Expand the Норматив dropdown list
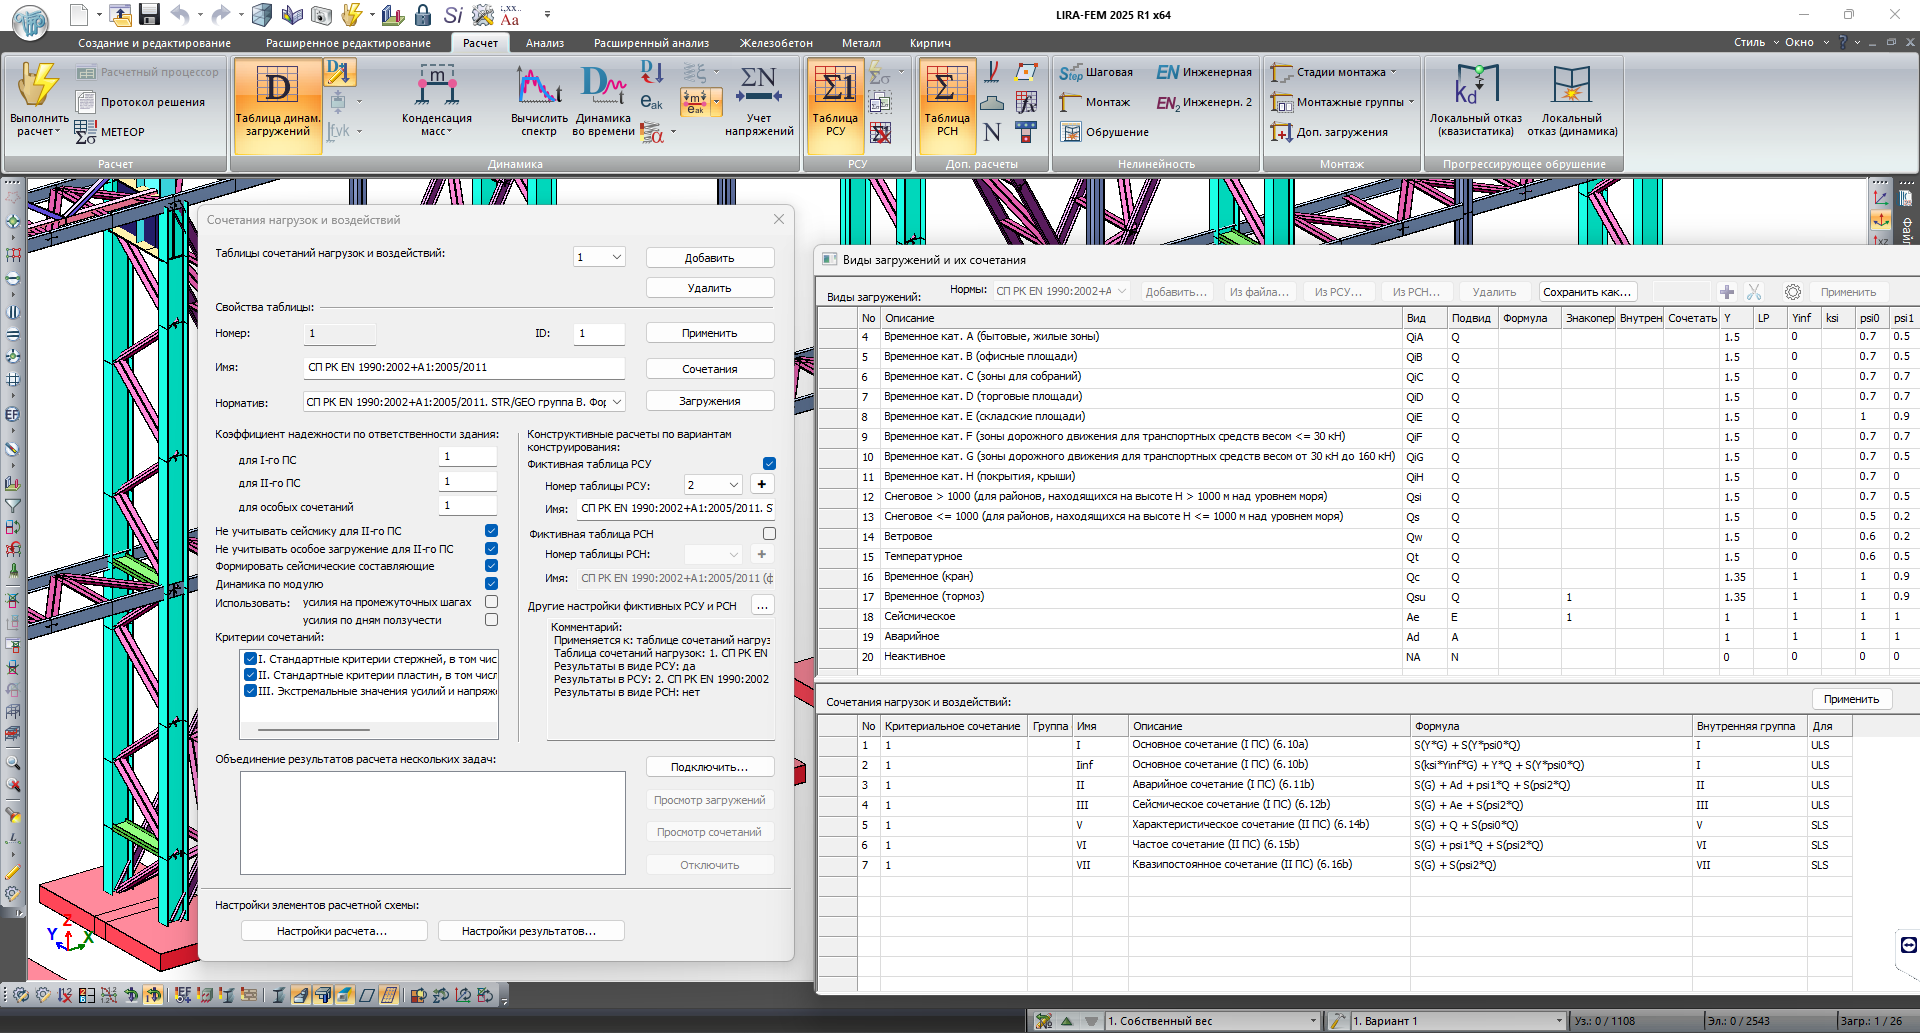 pyautogui.click(x=617, y=402)
